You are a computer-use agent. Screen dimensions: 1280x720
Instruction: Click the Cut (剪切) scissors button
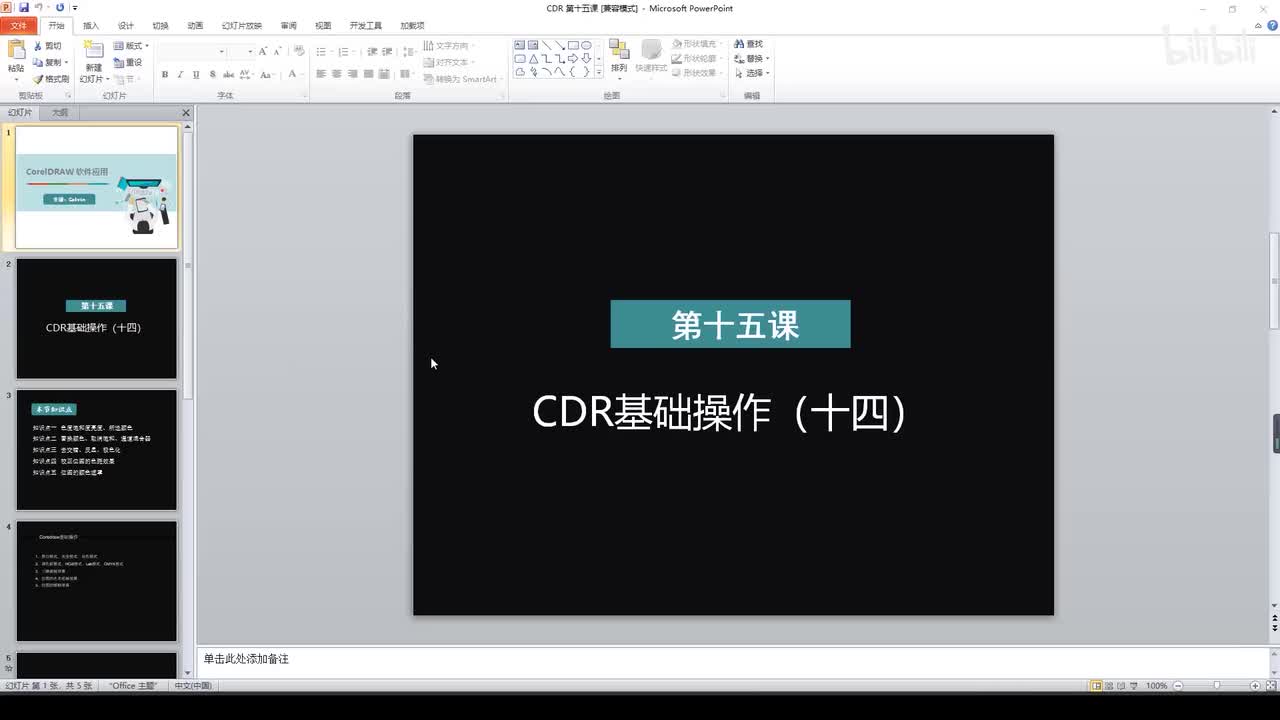(47, 46)
